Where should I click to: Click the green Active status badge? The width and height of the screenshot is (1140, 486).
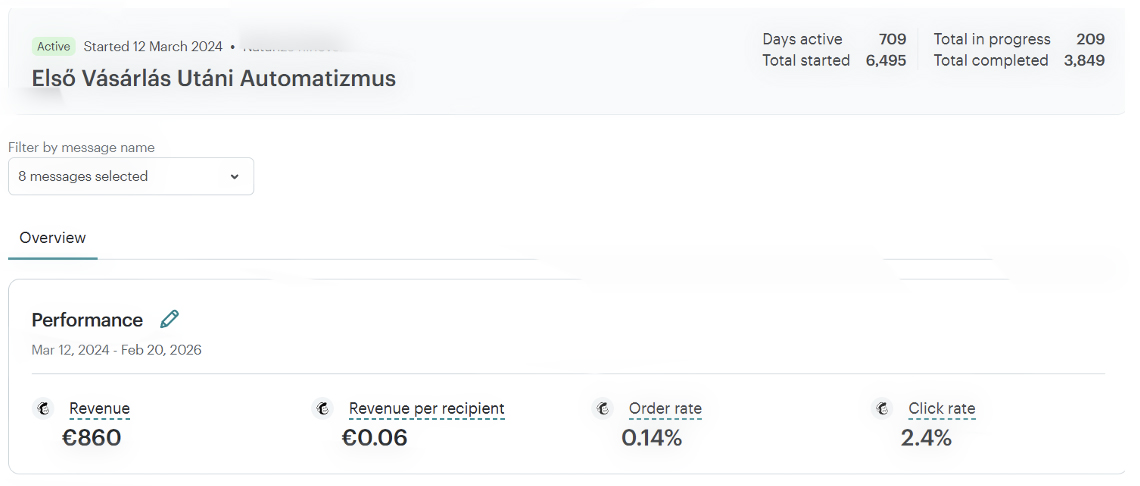click(54, 47)
